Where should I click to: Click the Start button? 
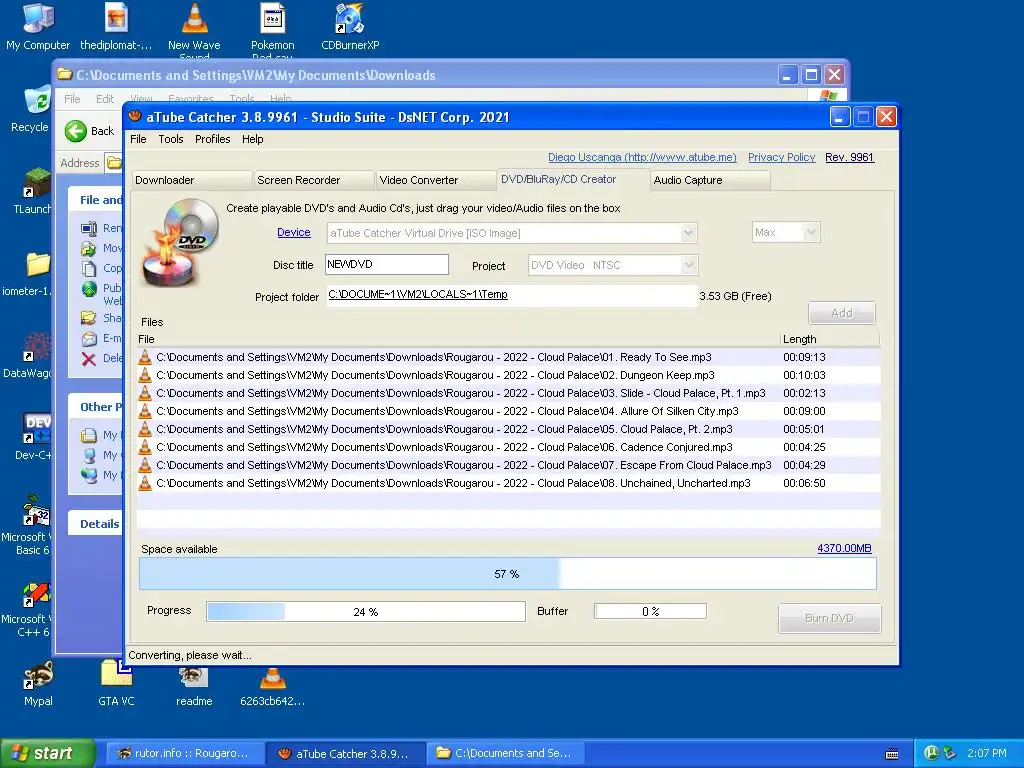pos(47,753)
